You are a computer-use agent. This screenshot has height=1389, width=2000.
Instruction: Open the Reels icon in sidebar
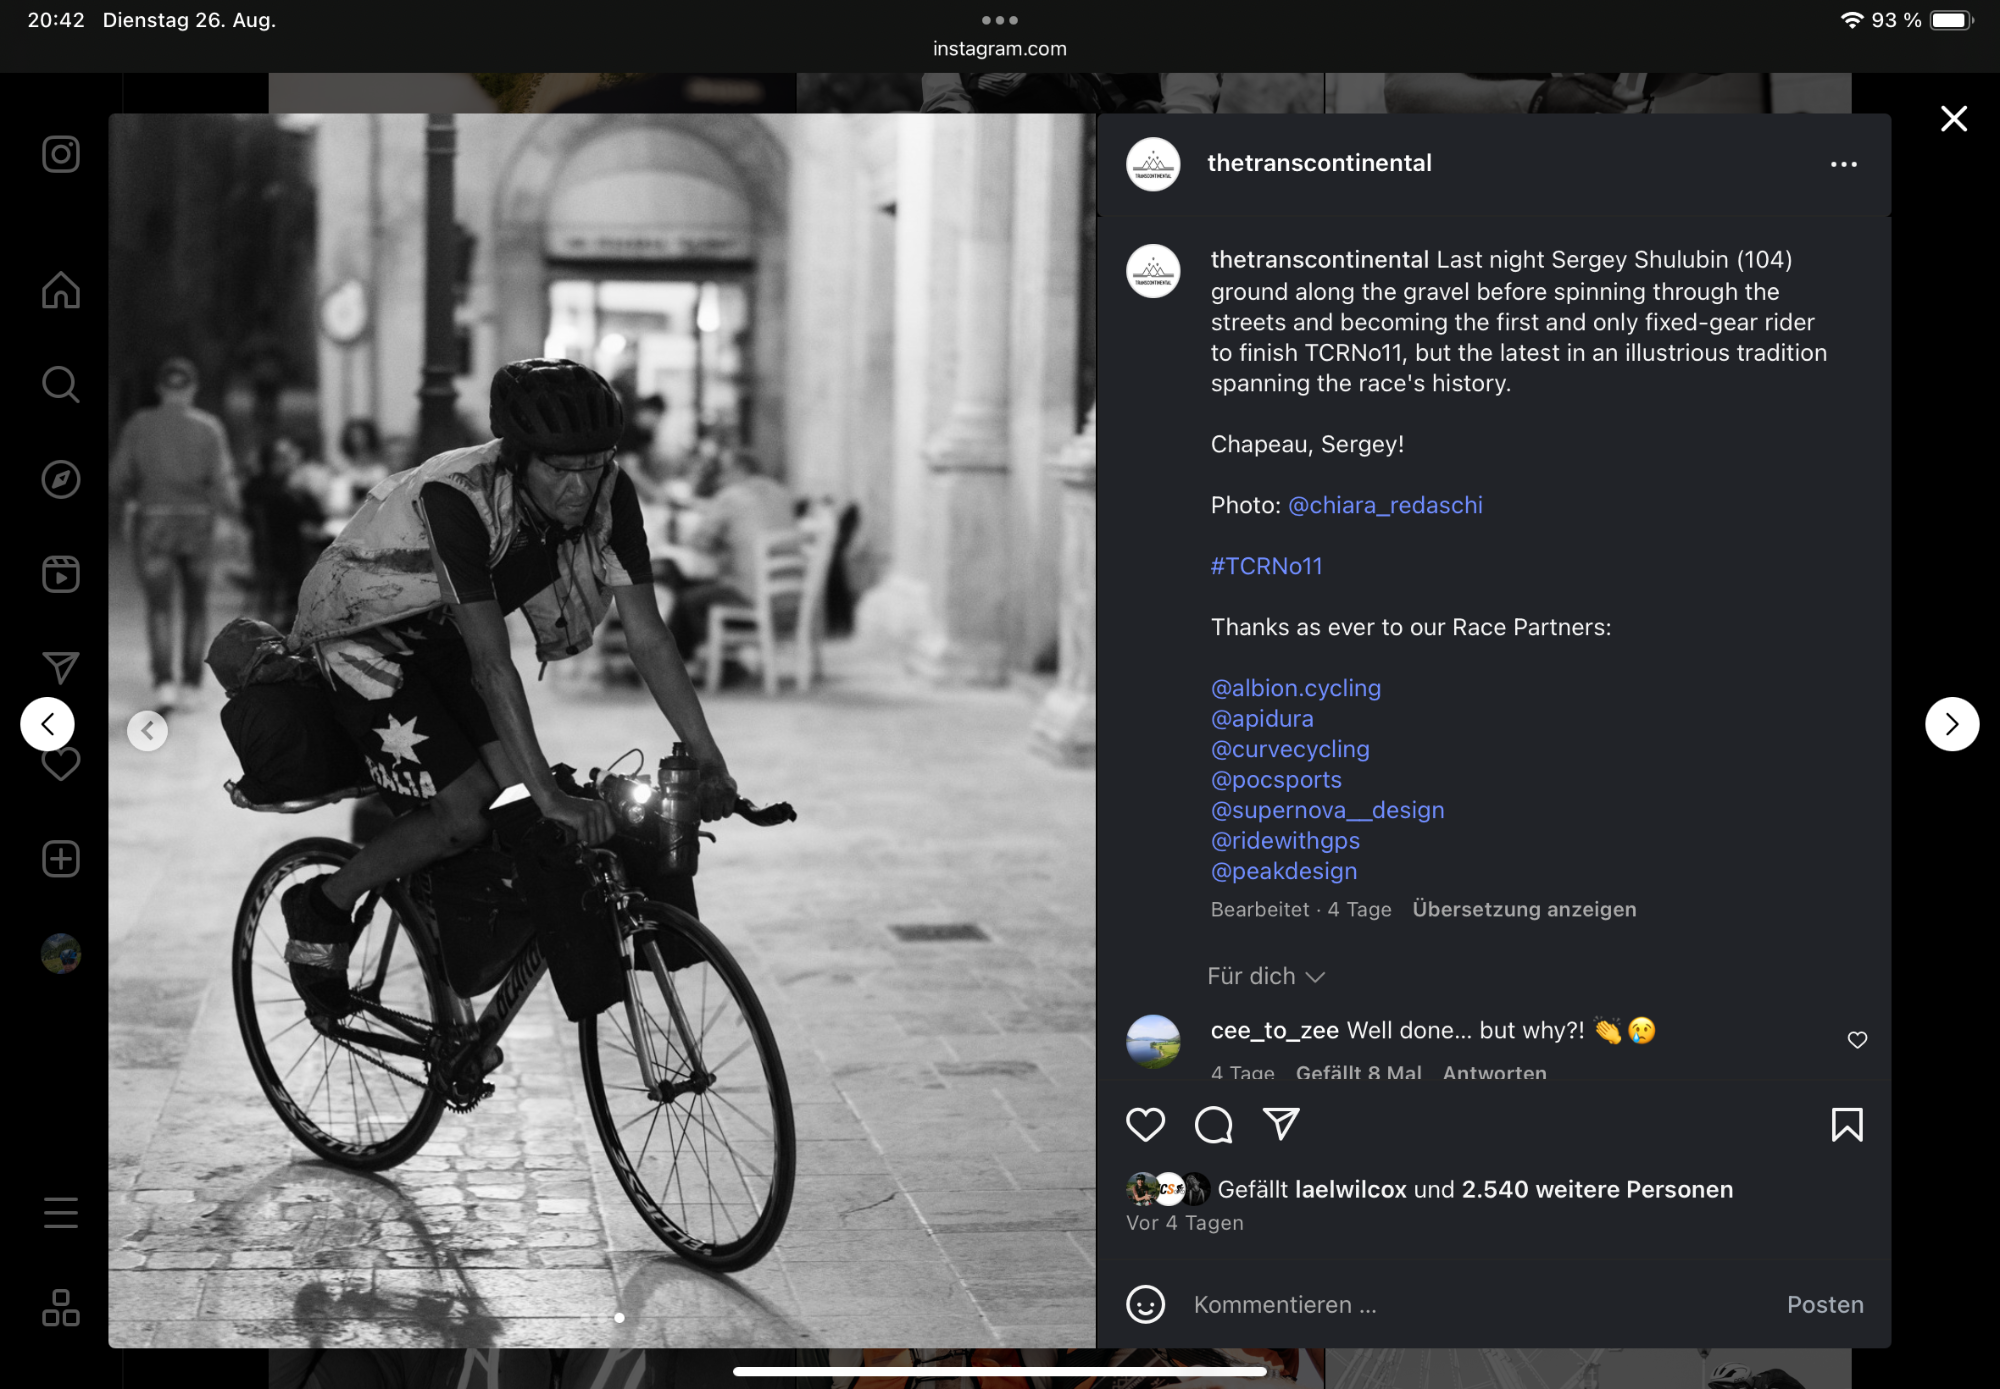point(61,574)
